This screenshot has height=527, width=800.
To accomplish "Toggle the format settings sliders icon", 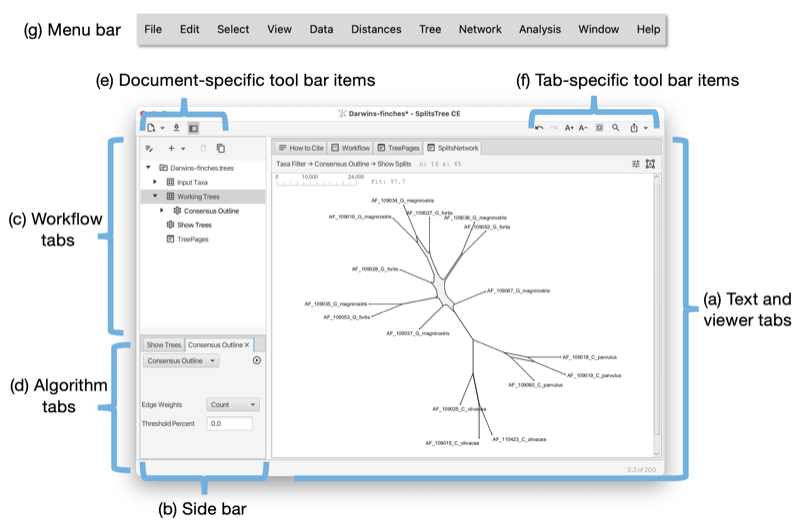I will pos(635,164).
